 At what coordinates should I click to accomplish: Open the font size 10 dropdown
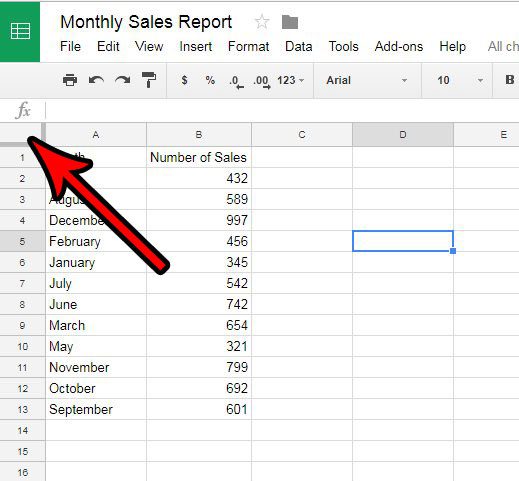(460, 80)
